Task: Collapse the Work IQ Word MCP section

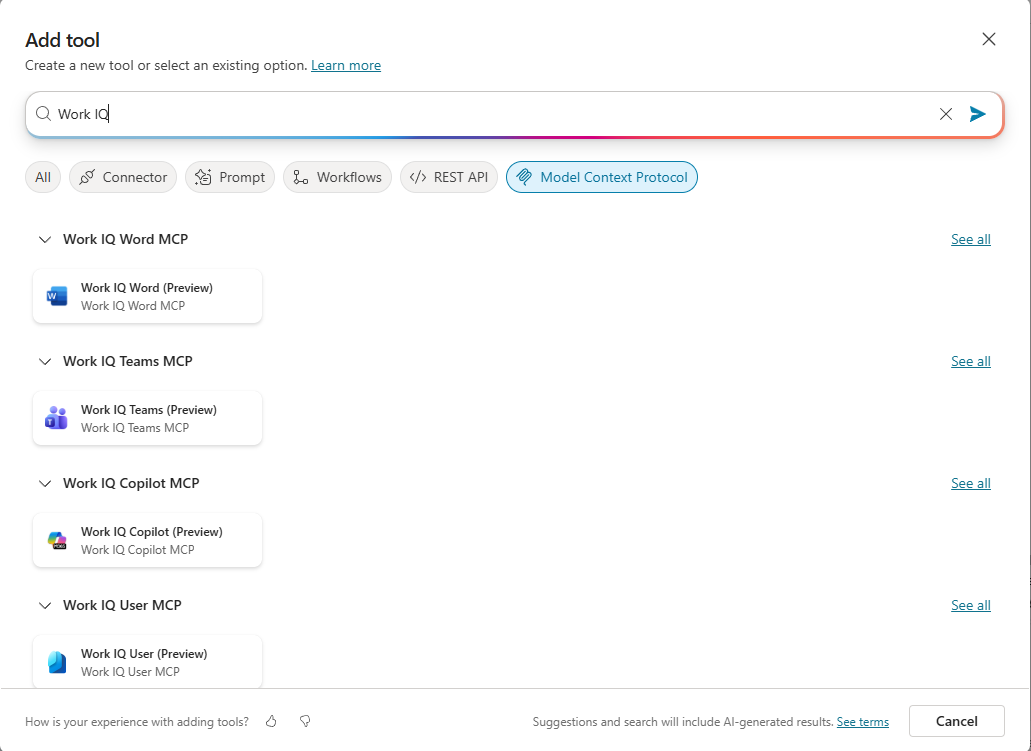Action: 45,239
